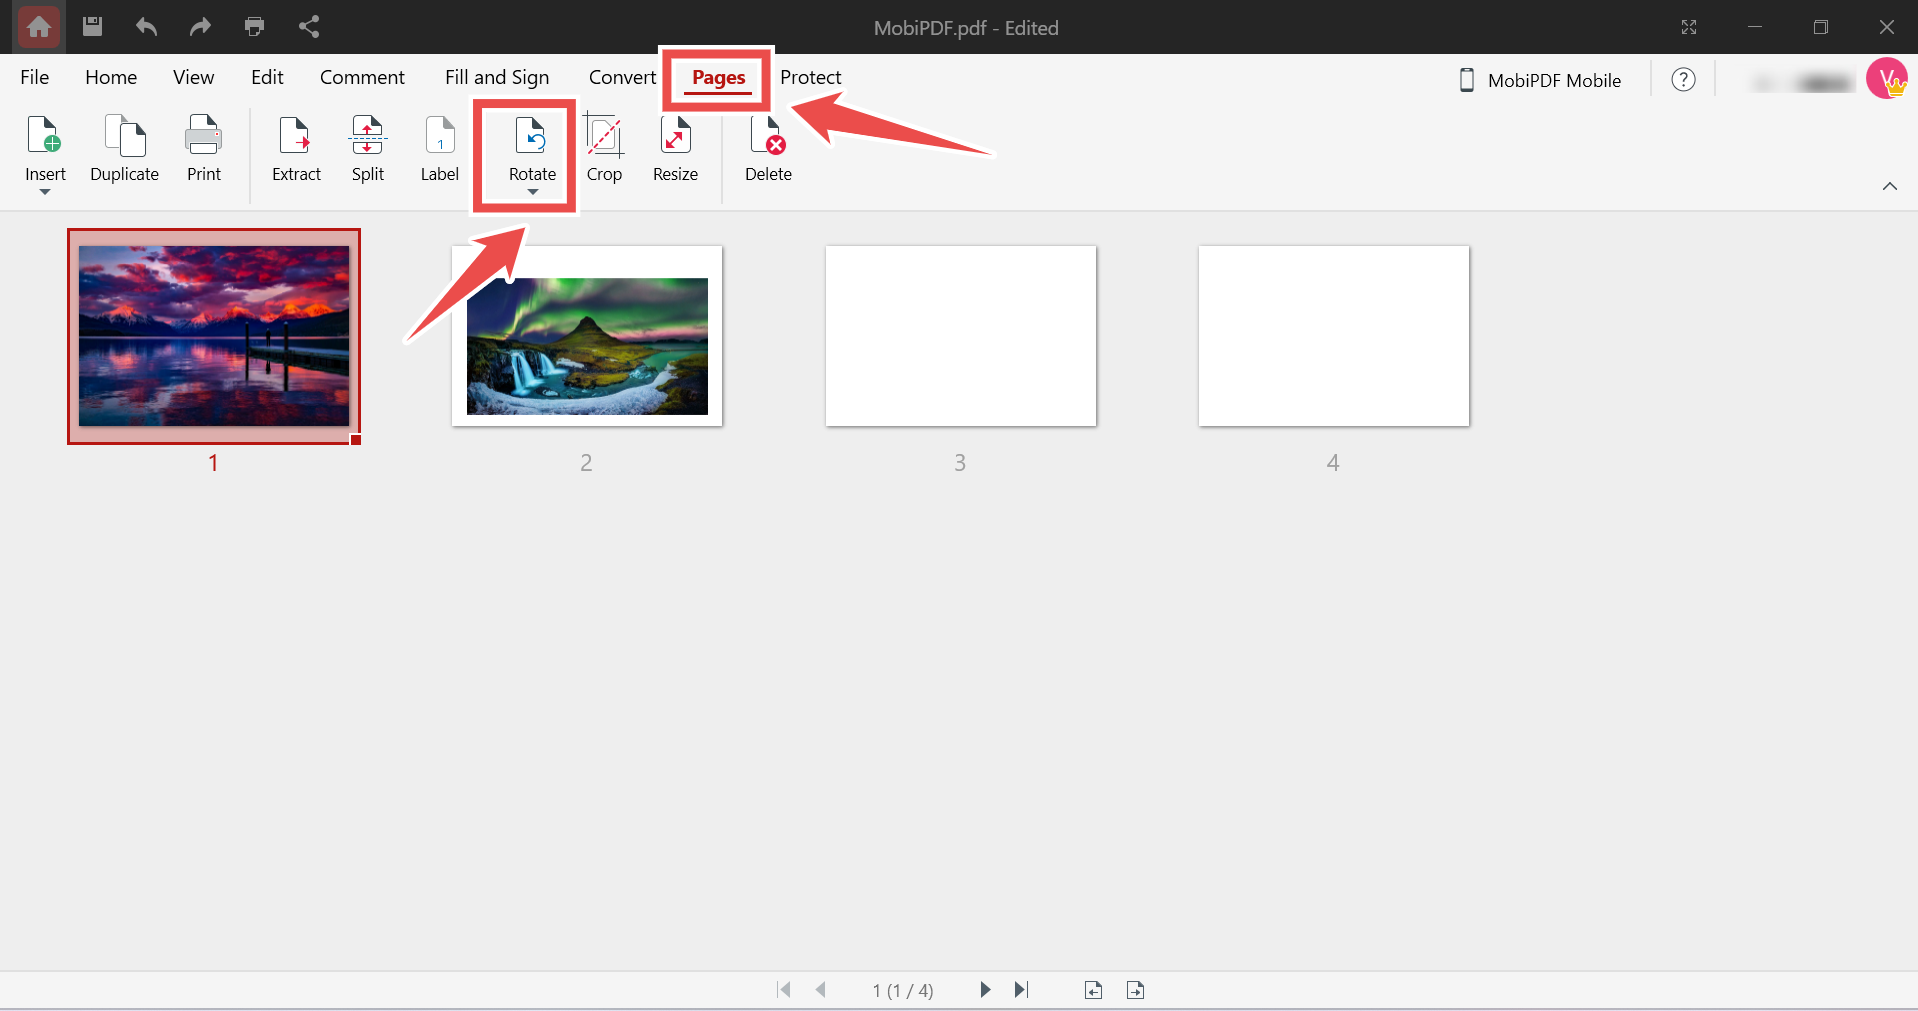Expand the Insert dropdown arrow
This screenshot has height=1011, width=1918.
point(45,192)
